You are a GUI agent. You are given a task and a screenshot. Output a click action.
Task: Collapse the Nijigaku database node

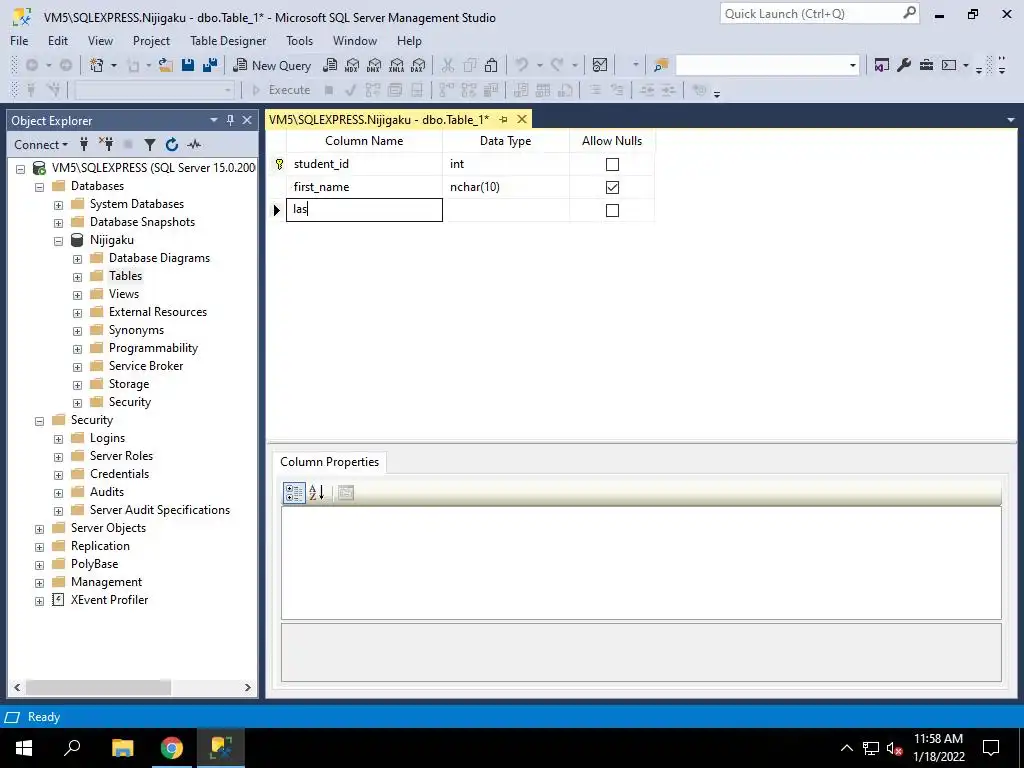(58, 241)
